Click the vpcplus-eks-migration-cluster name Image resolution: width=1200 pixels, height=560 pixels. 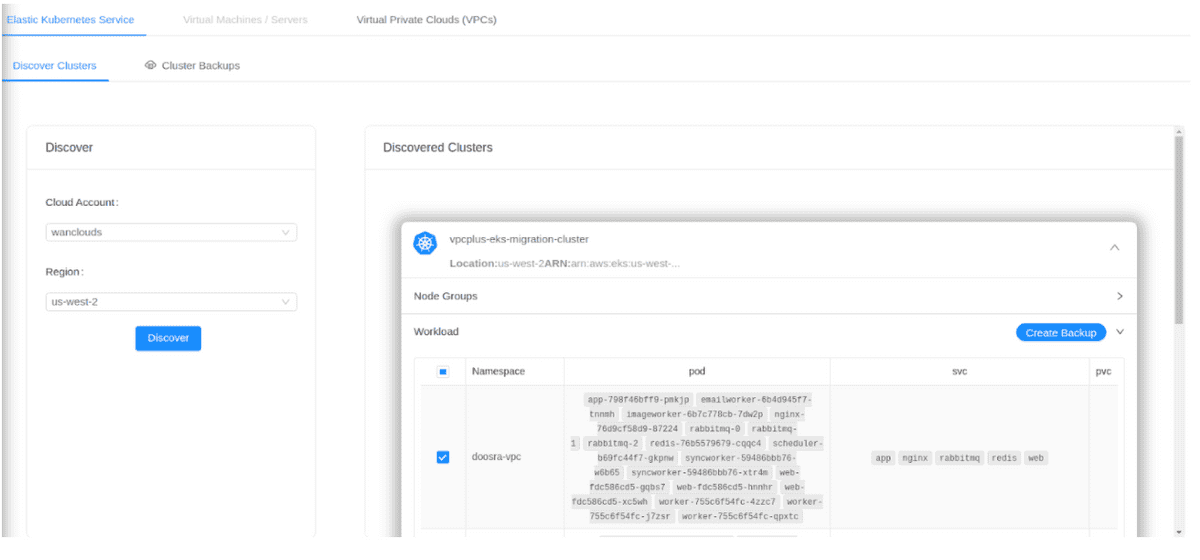[x=519, y=239]
